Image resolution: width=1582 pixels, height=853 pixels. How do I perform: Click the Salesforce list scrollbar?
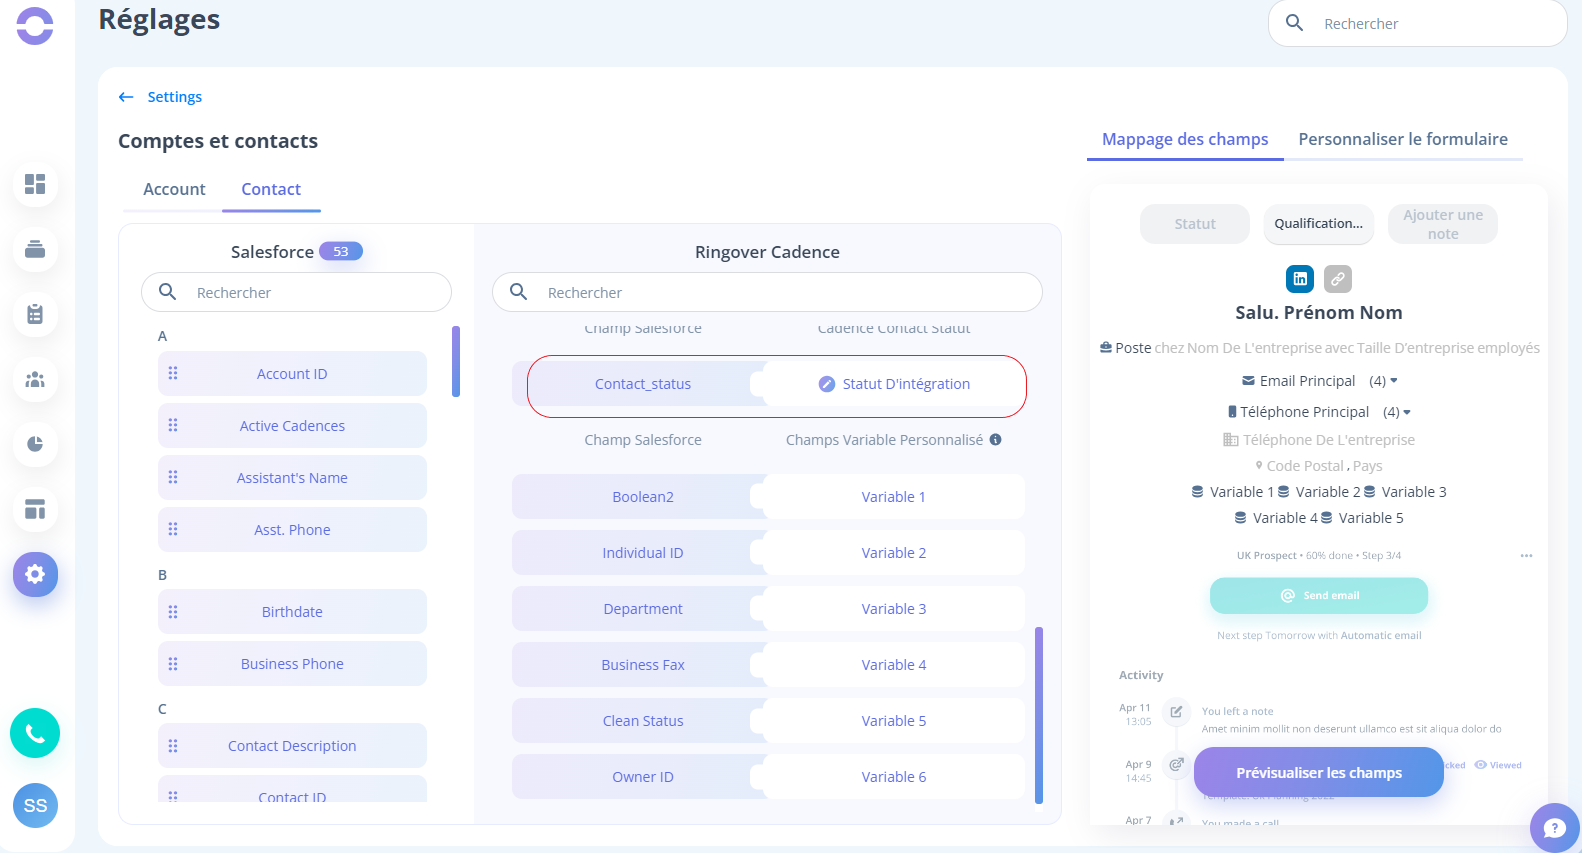456,361
